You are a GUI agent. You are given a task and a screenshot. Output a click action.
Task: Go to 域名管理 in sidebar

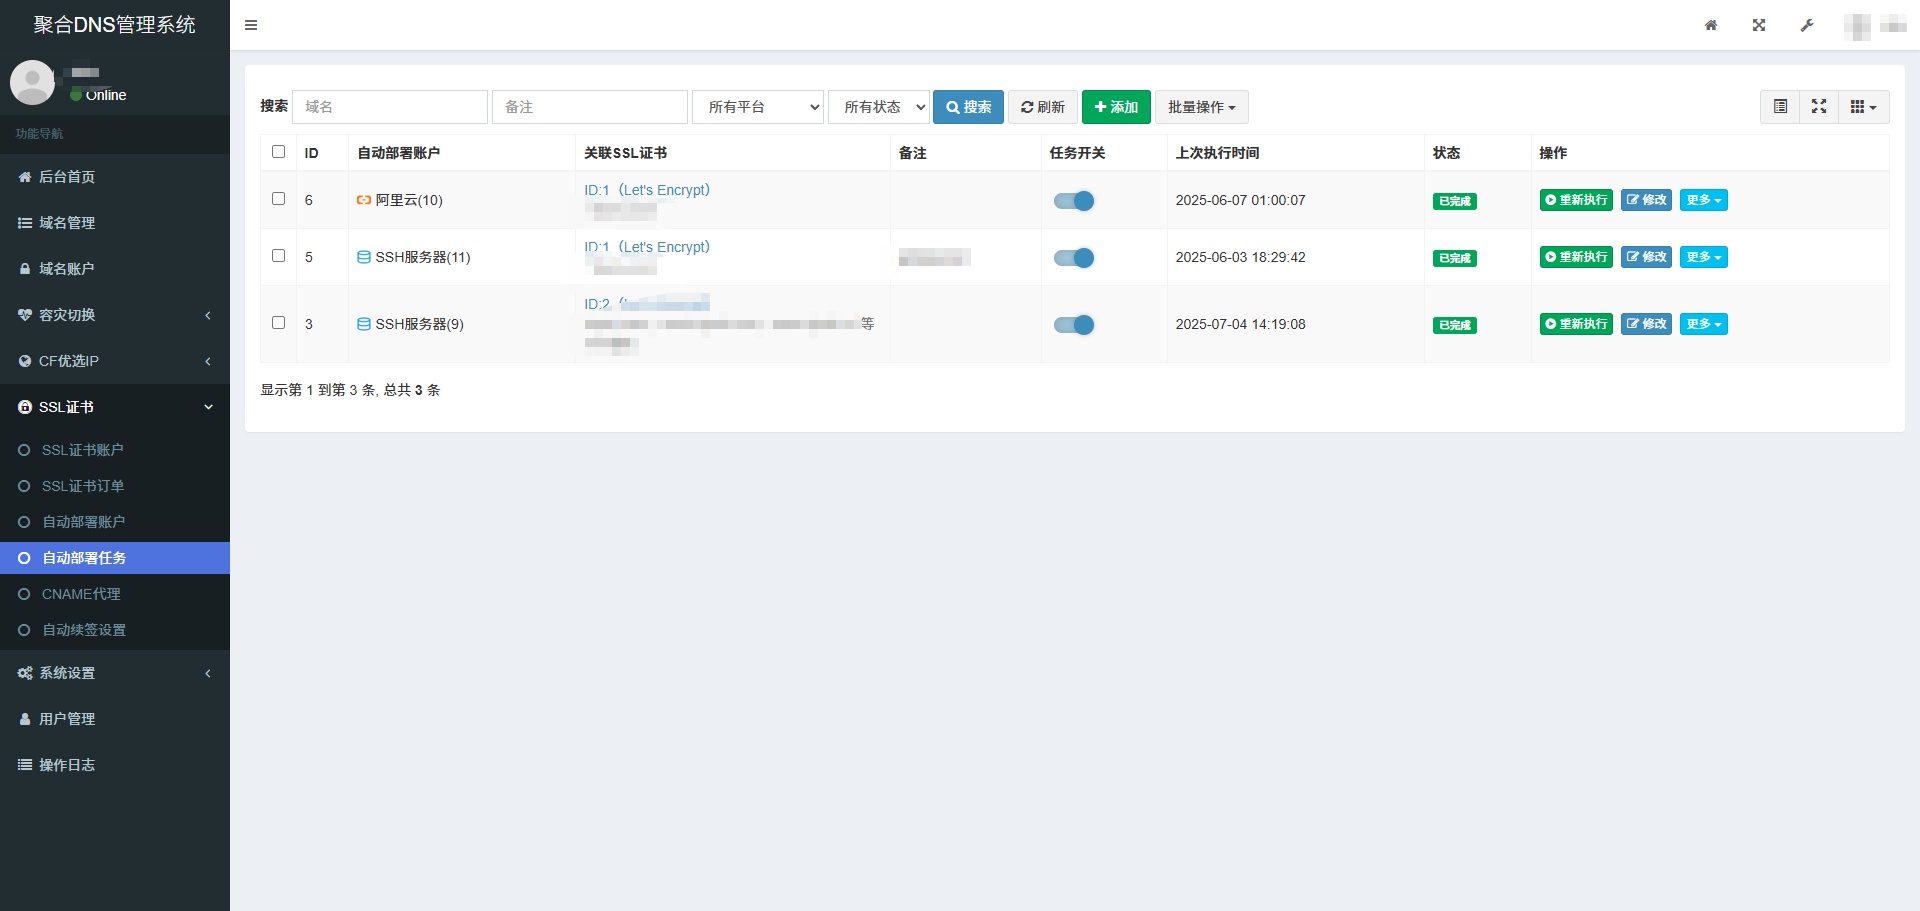(67, 223)
